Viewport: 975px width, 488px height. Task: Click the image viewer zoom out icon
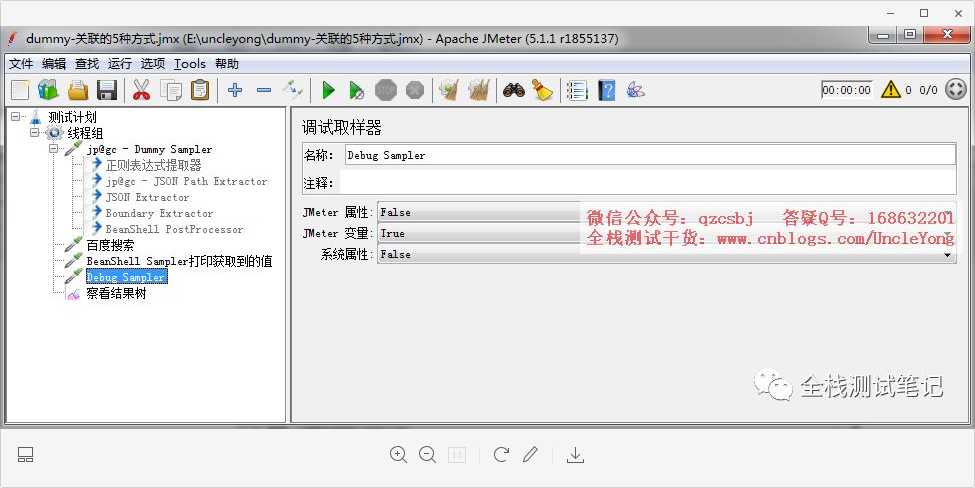pos(427,454)
